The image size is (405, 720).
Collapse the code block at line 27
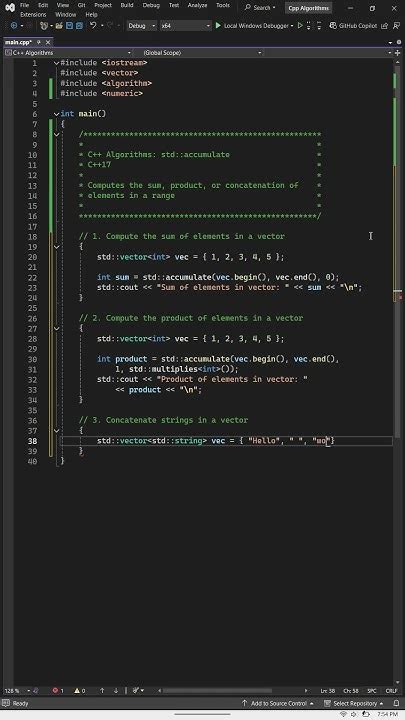point(56,329)
